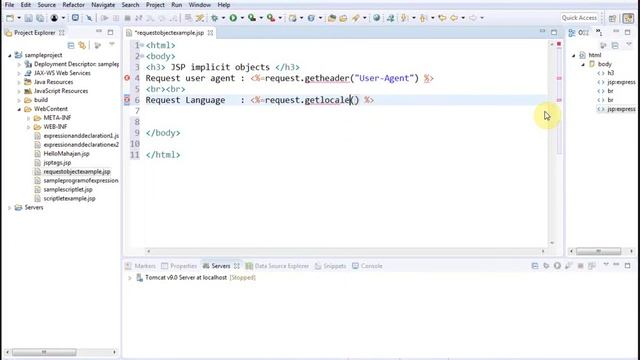640x360 pixels.
Task: Select jsptags.jsp in Project Explorer
Action: coord(57,163)
